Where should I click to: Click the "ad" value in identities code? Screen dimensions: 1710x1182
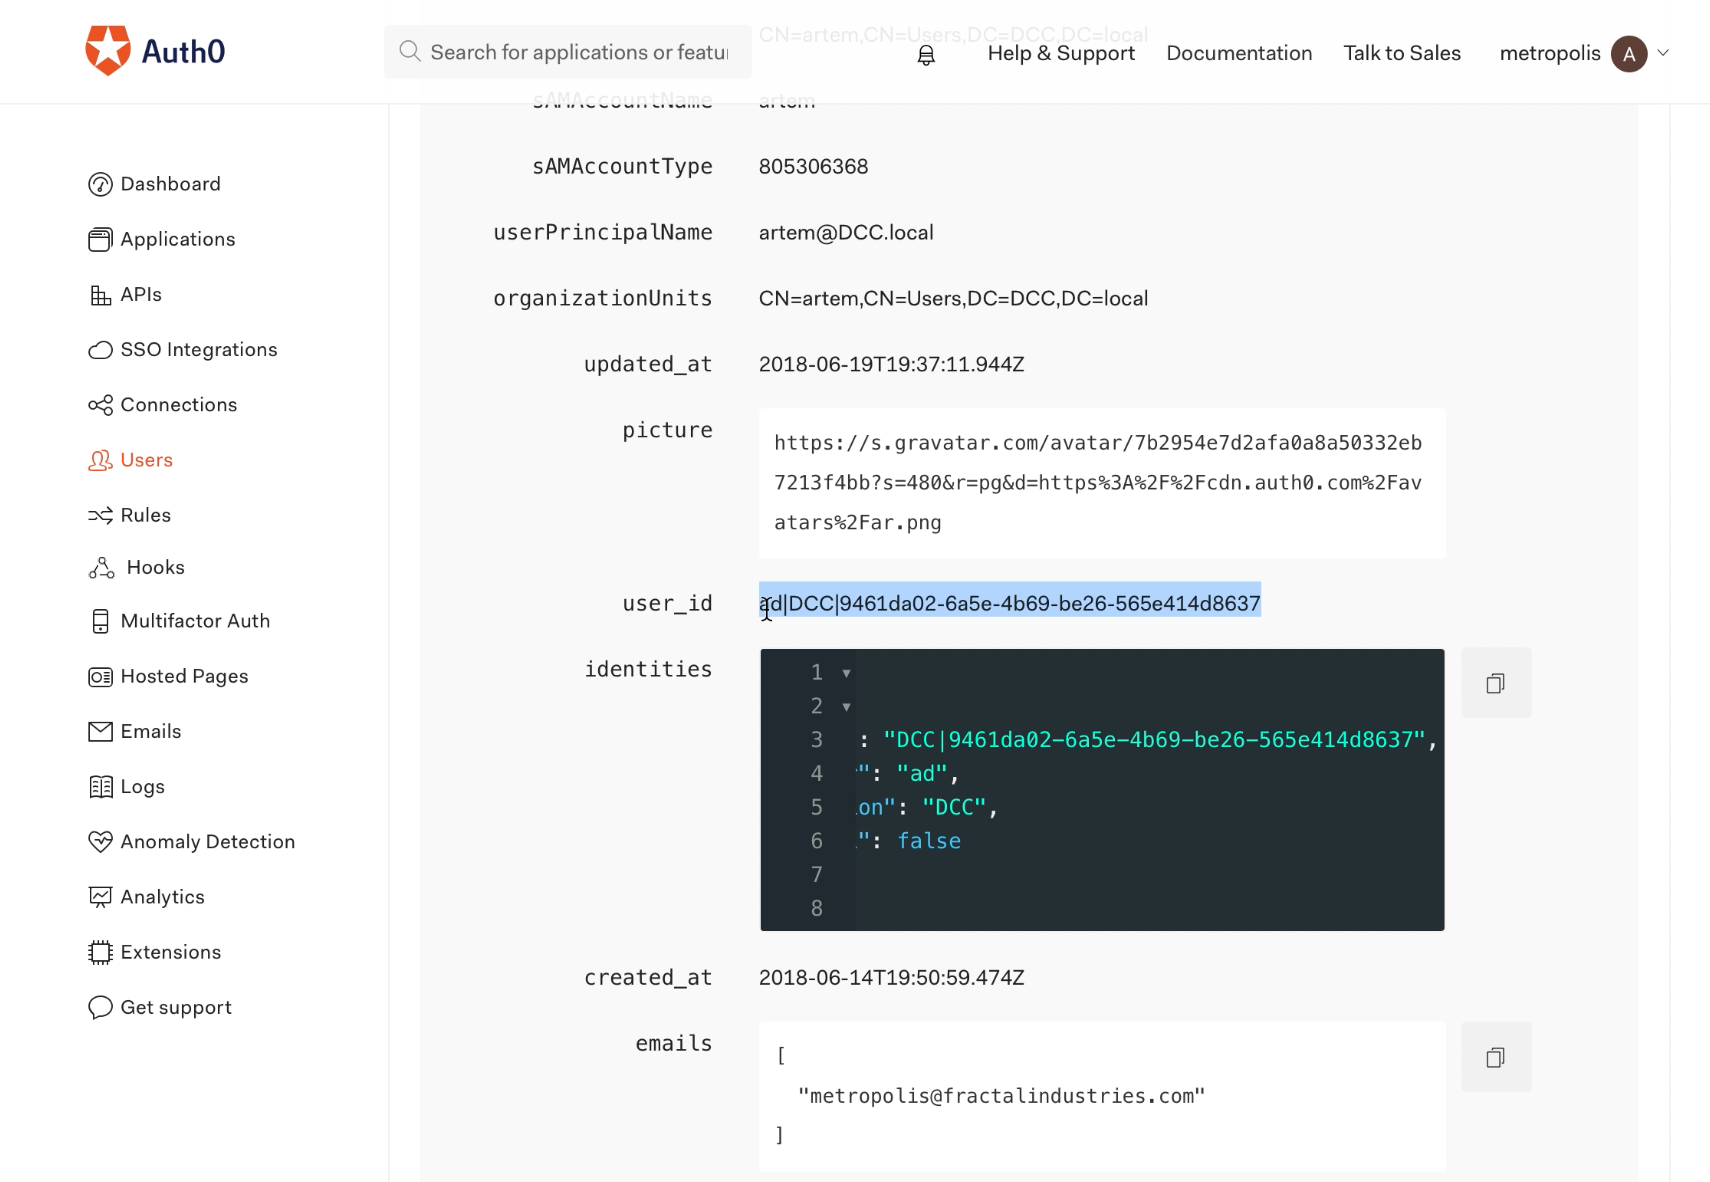coord(922,774)
